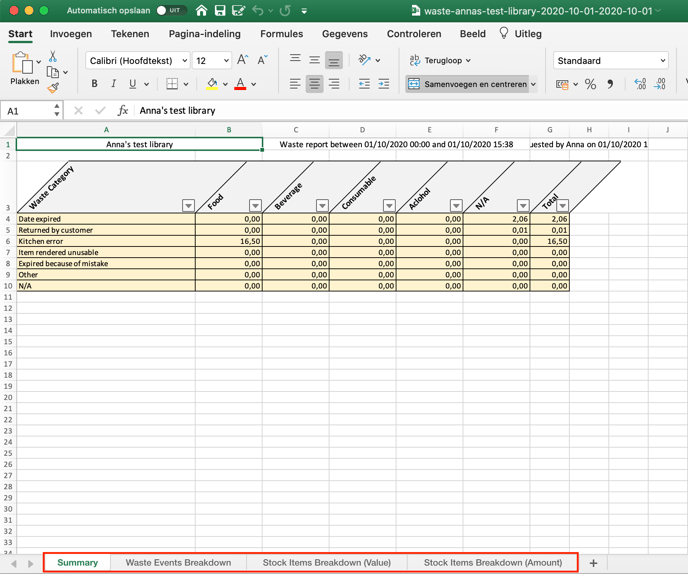Toggle center horizontal alignment
This screenshot has height=574, width=688.
[x=314, y=84]
